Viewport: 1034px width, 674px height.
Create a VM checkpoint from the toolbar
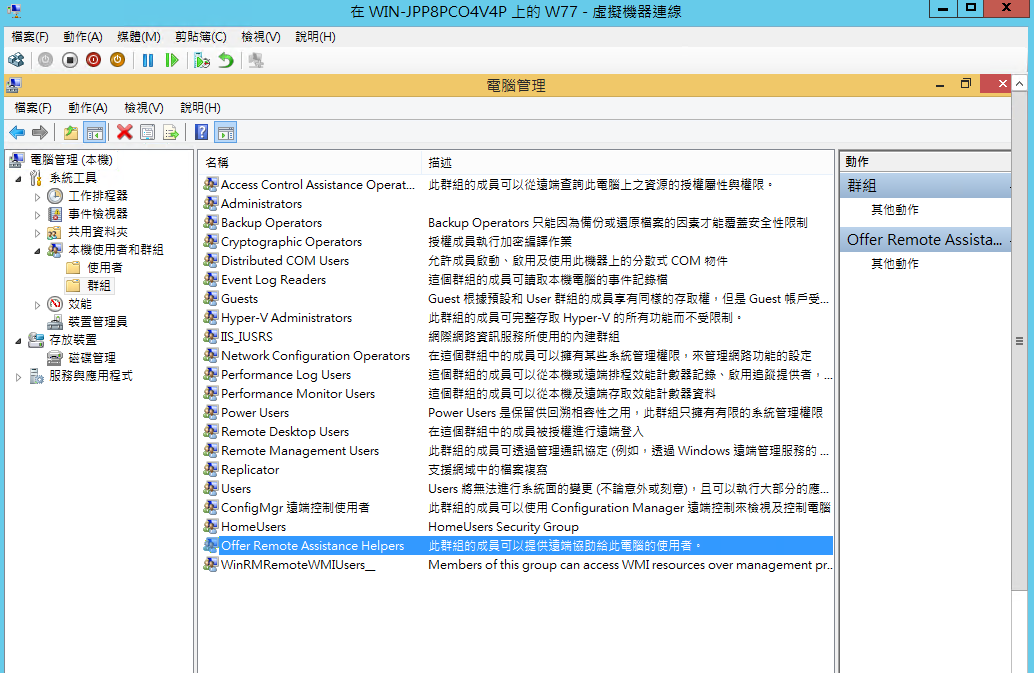coord(202,61)
